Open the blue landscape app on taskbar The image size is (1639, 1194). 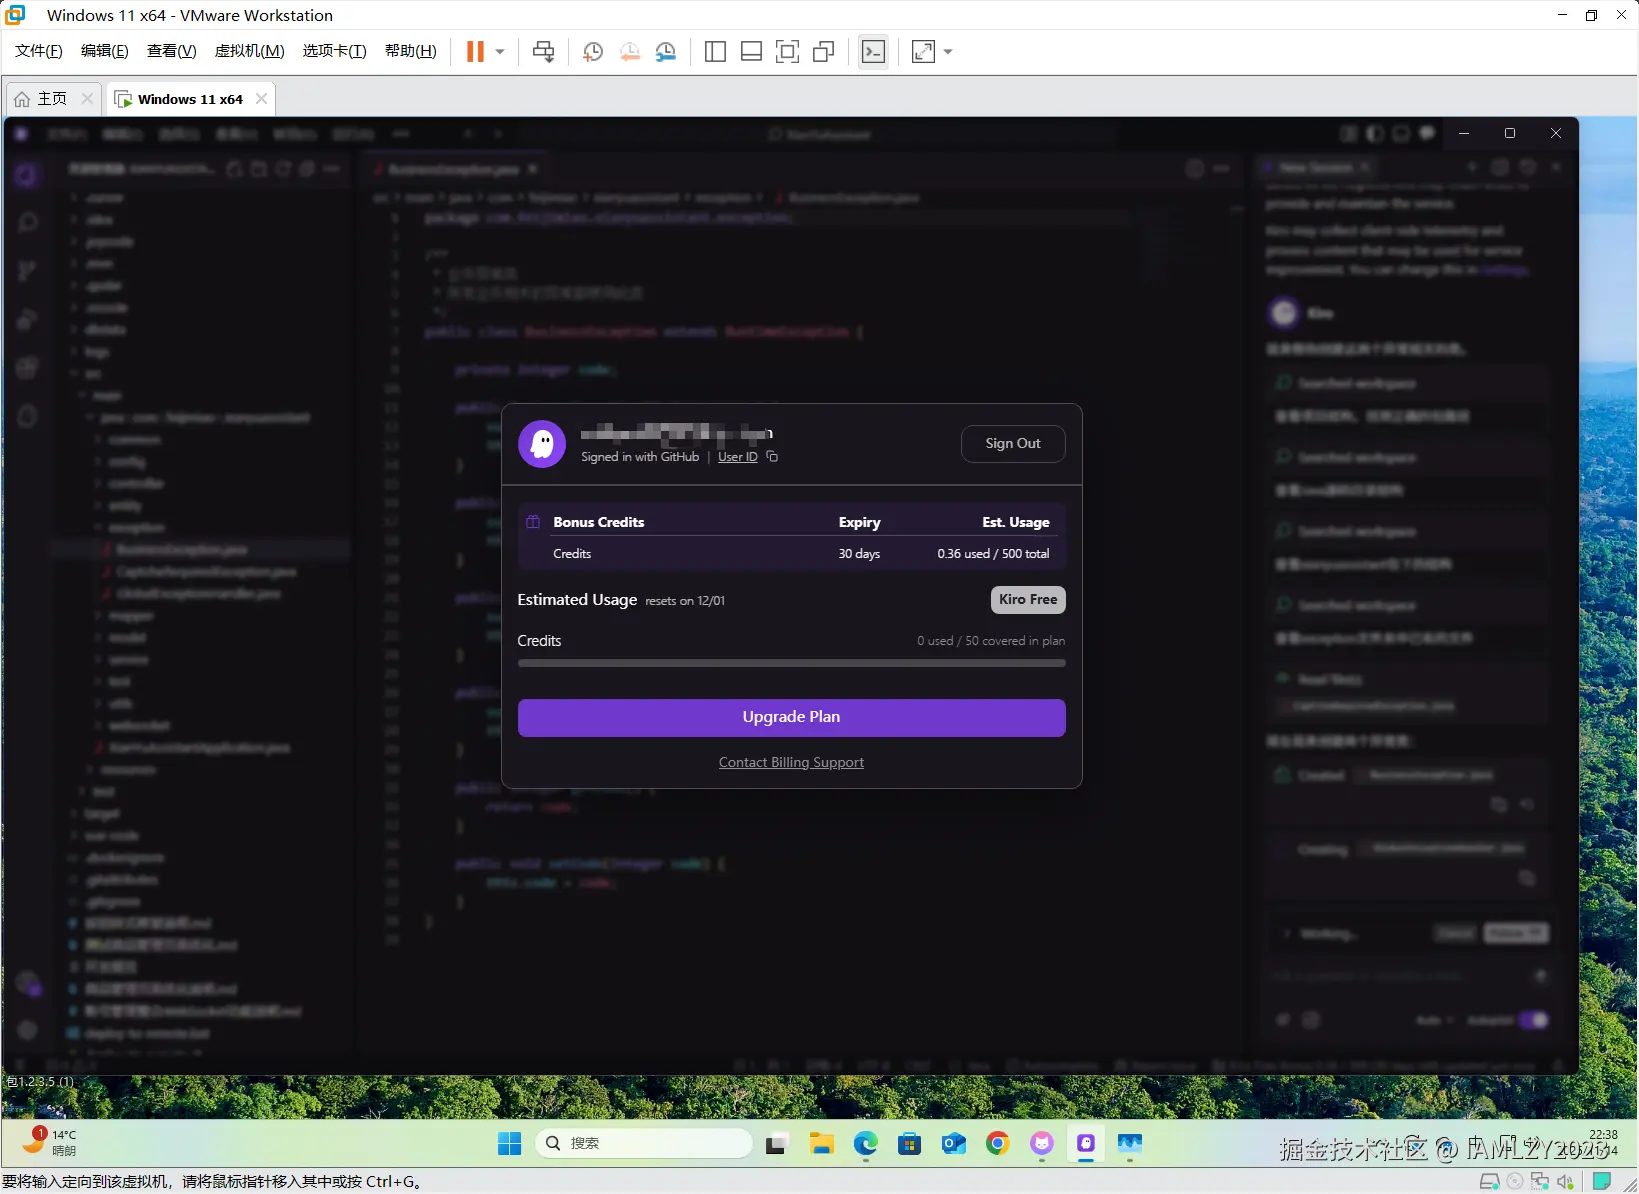1130,1144
